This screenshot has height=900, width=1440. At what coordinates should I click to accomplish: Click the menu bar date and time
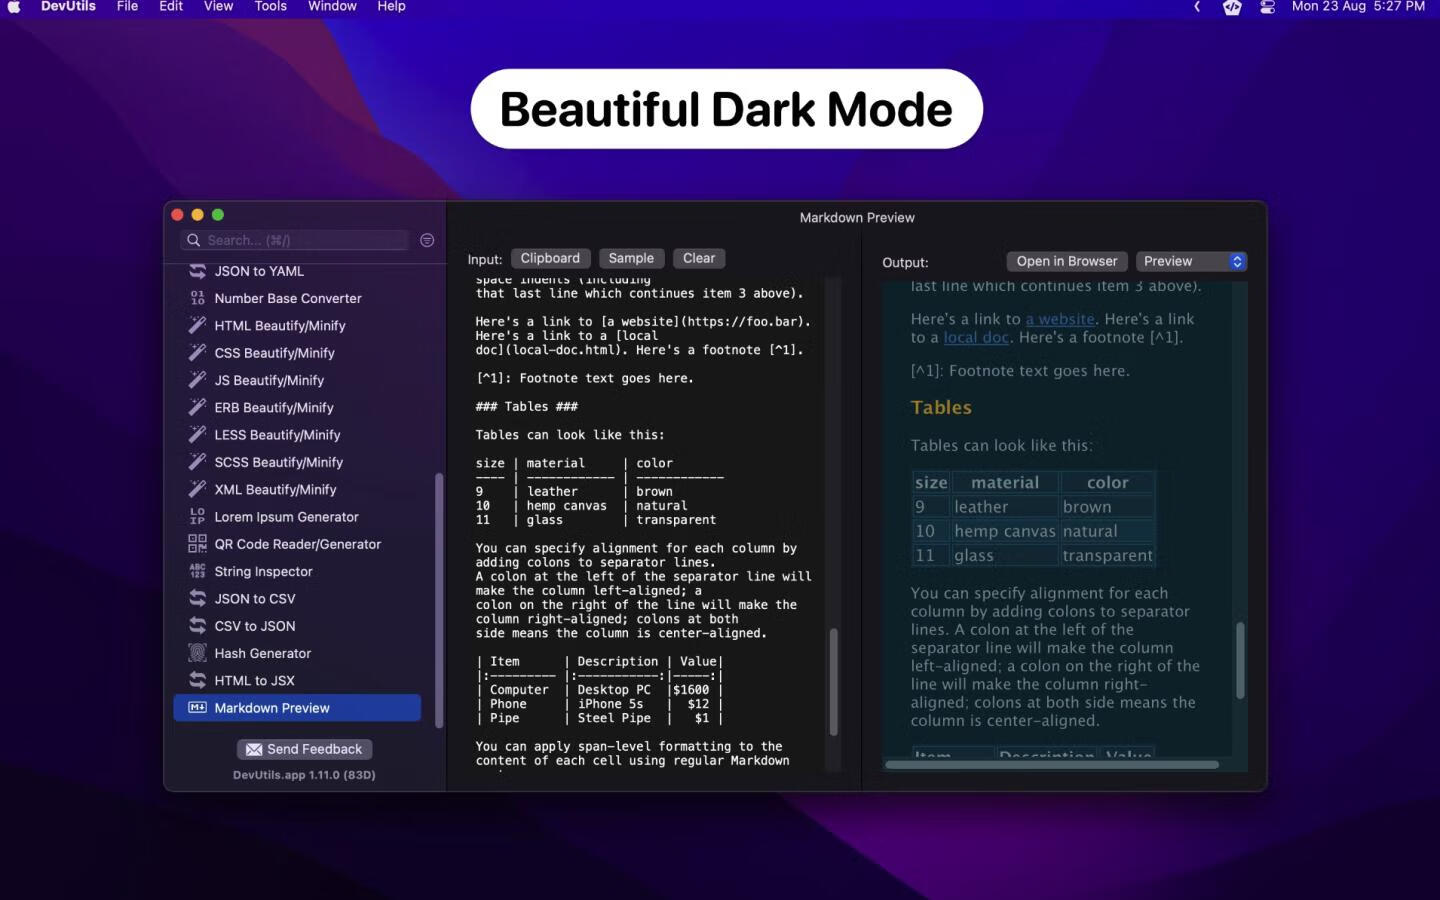pos(1358,6)
